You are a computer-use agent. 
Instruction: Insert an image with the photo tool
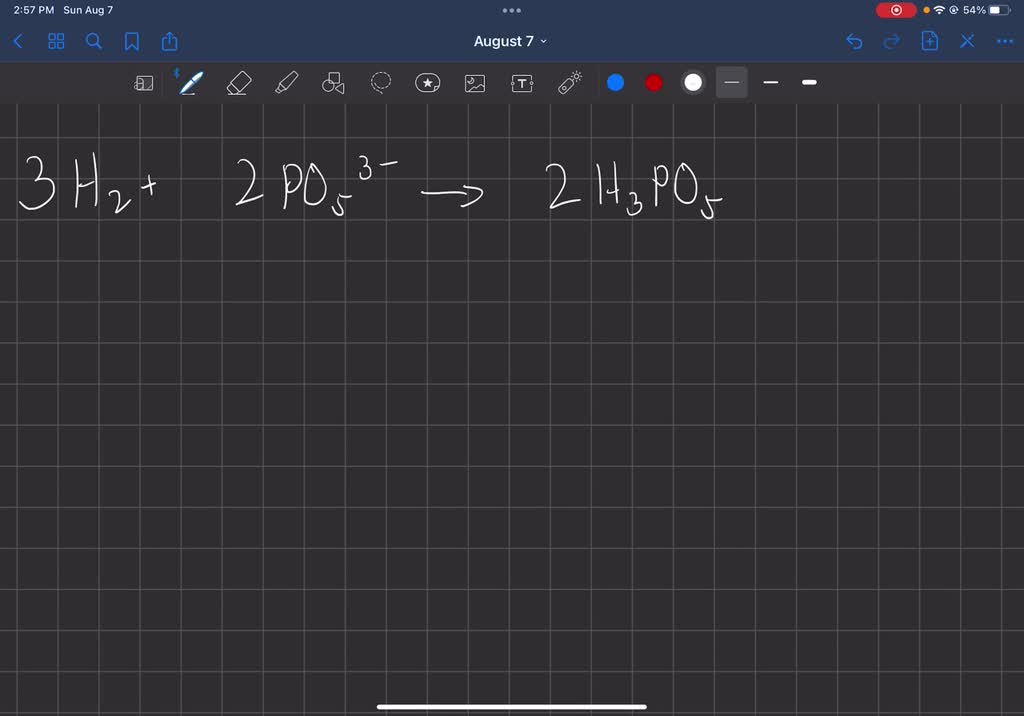pyautogui.click(x=474, y=83)
